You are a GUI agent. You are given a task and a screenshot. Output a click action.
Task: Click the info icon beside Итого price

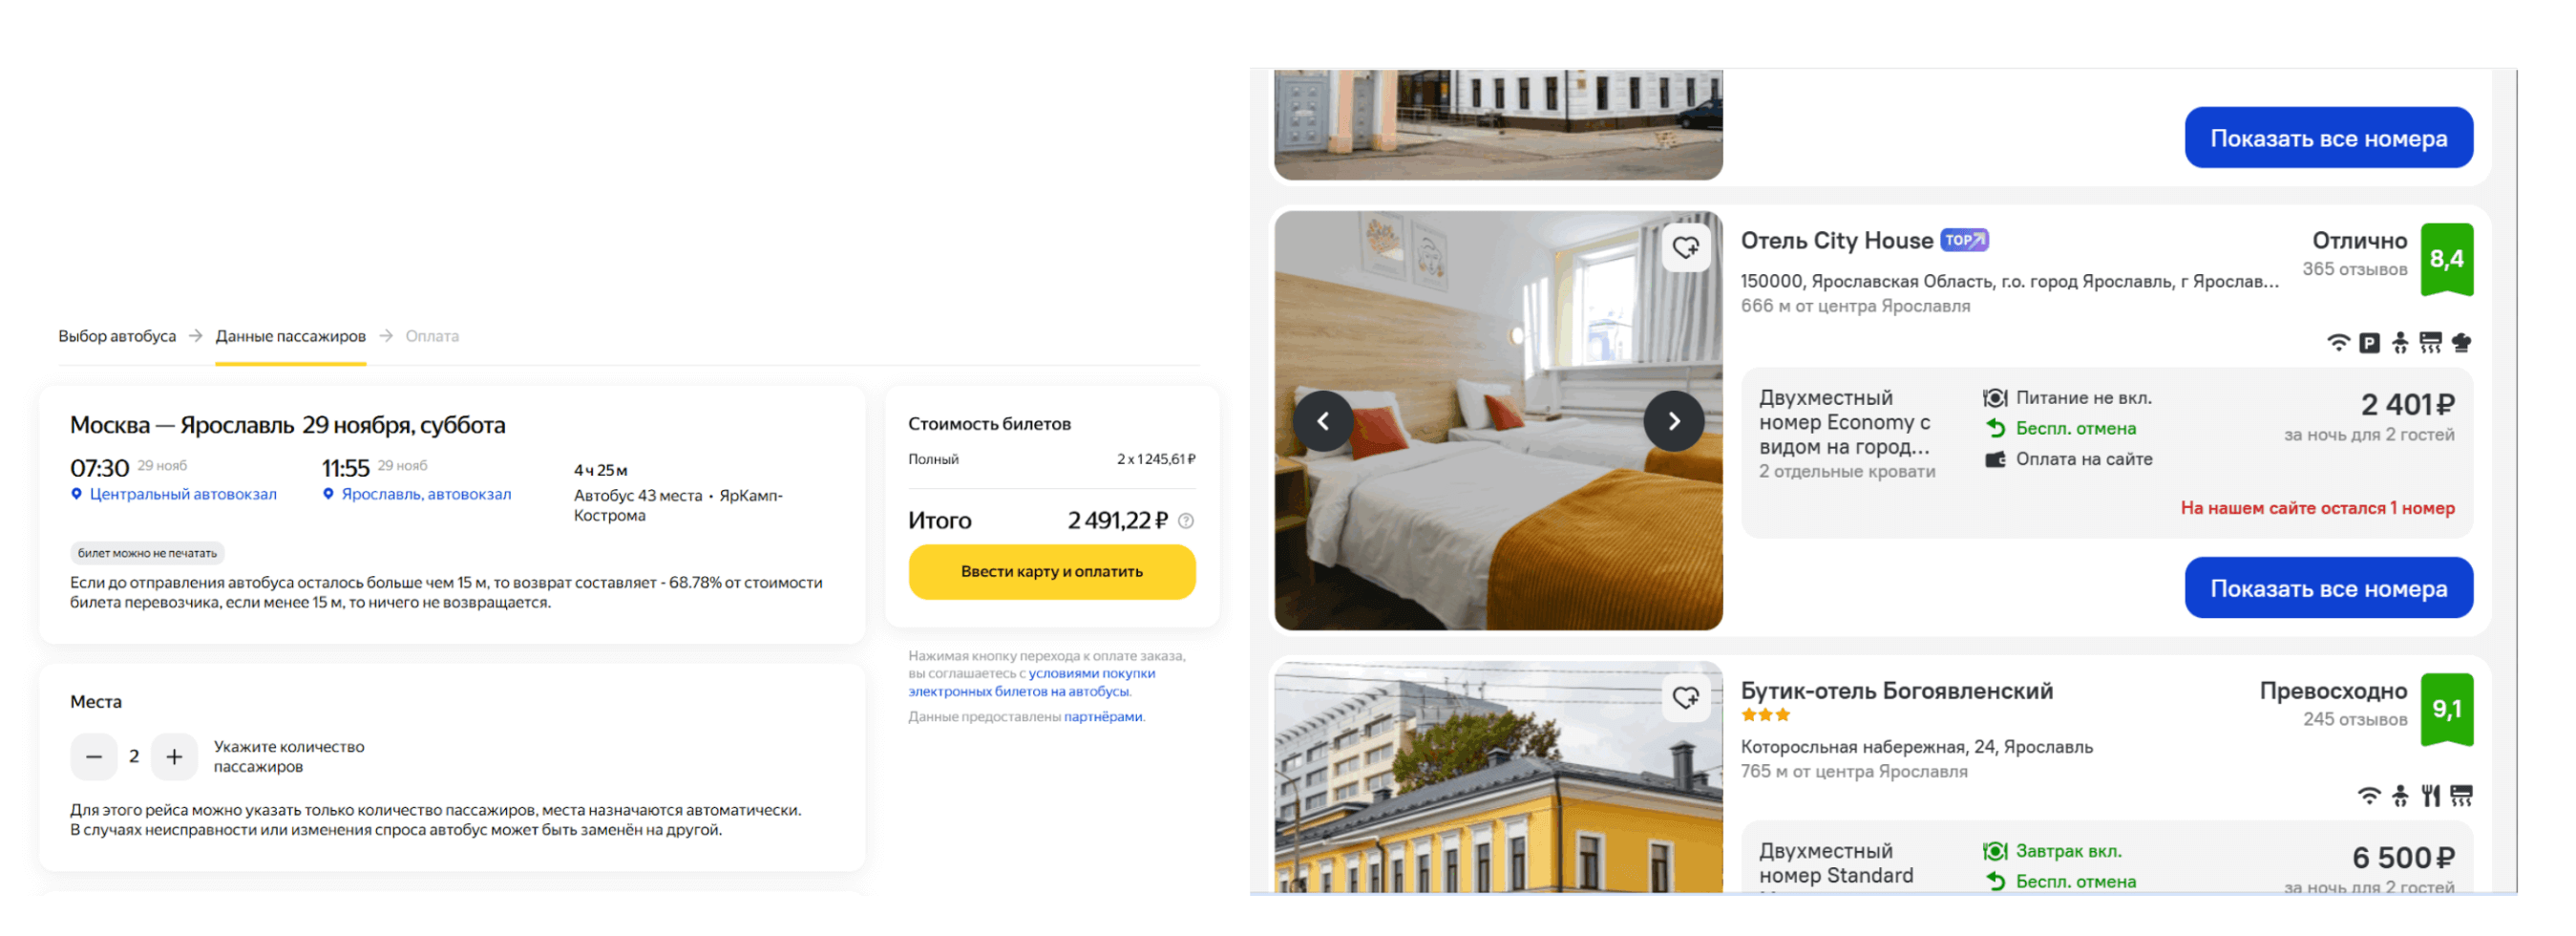(x=1186, y=520)
